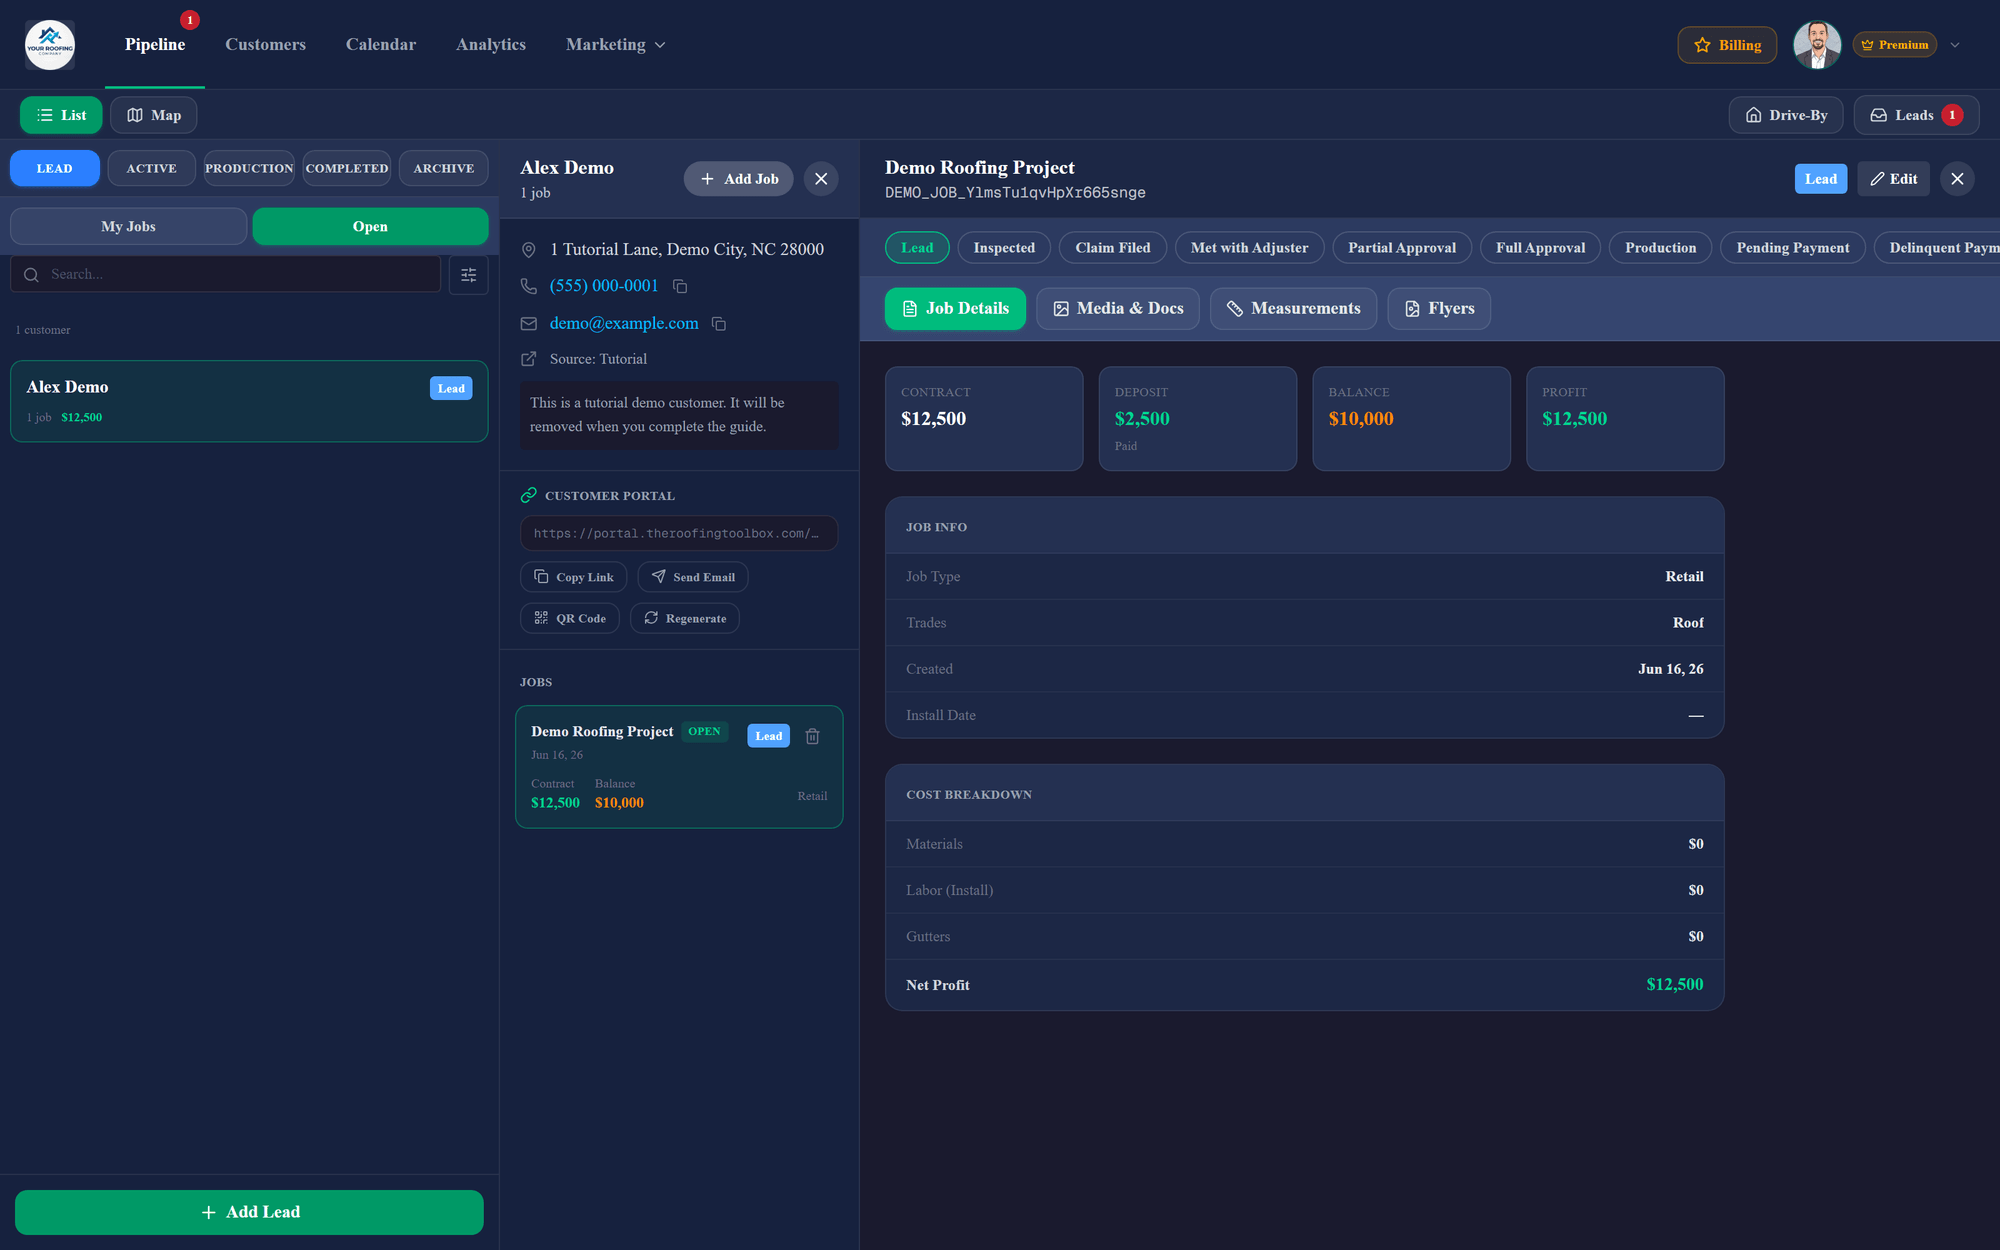Click the user profile avatar
2000x1250 pixels.
point(1817,45)
